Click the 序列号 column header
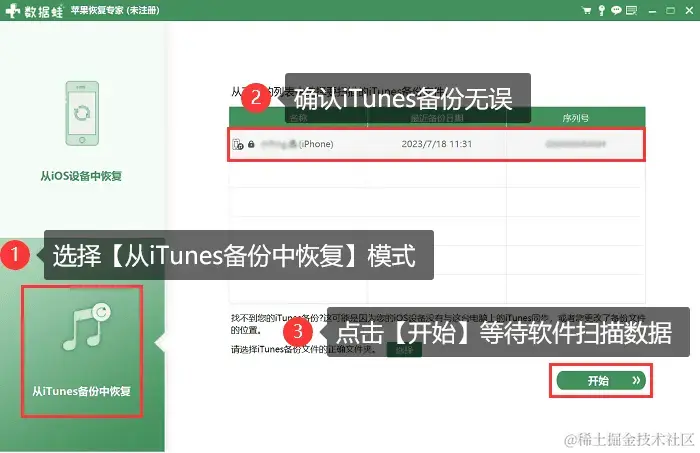 pyautogui.click(x=575, y=118)
